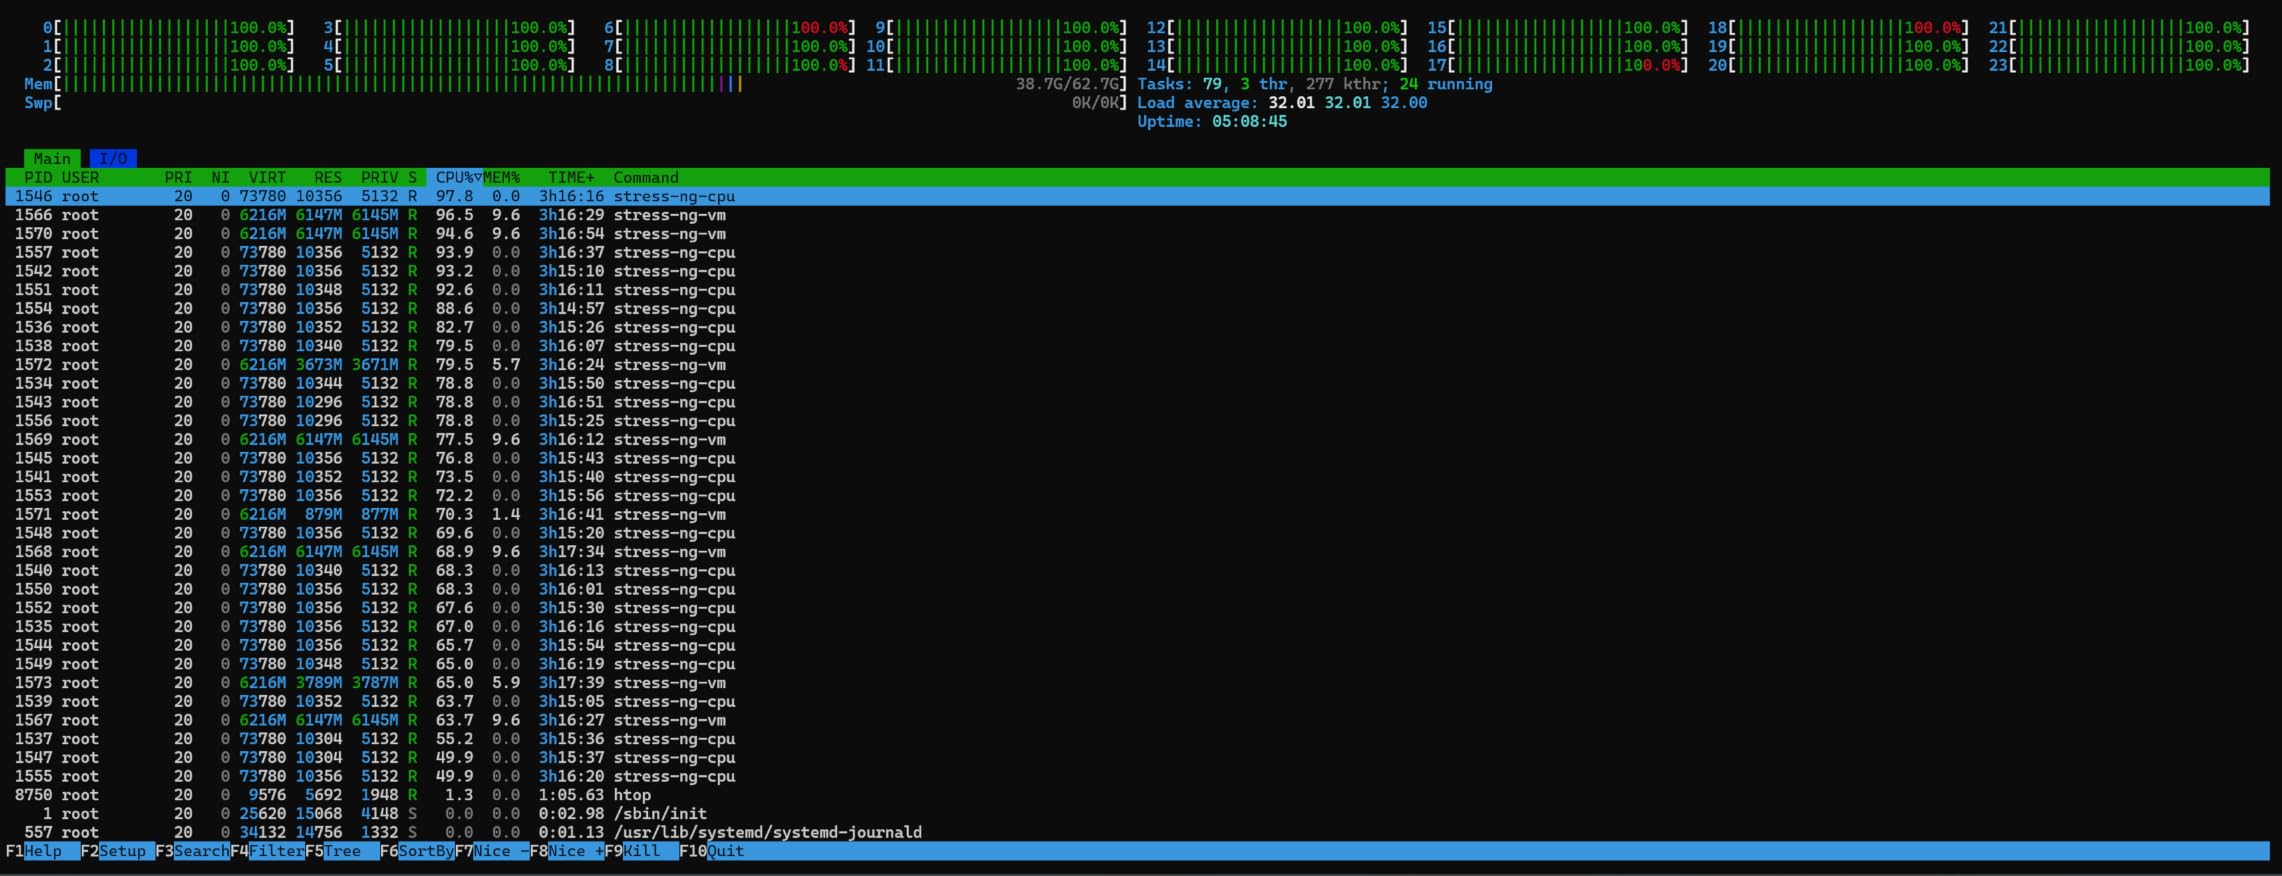Screen dimensions: 2282x876
Task: Select the htop process row
Action: [x=1137, y=795]
